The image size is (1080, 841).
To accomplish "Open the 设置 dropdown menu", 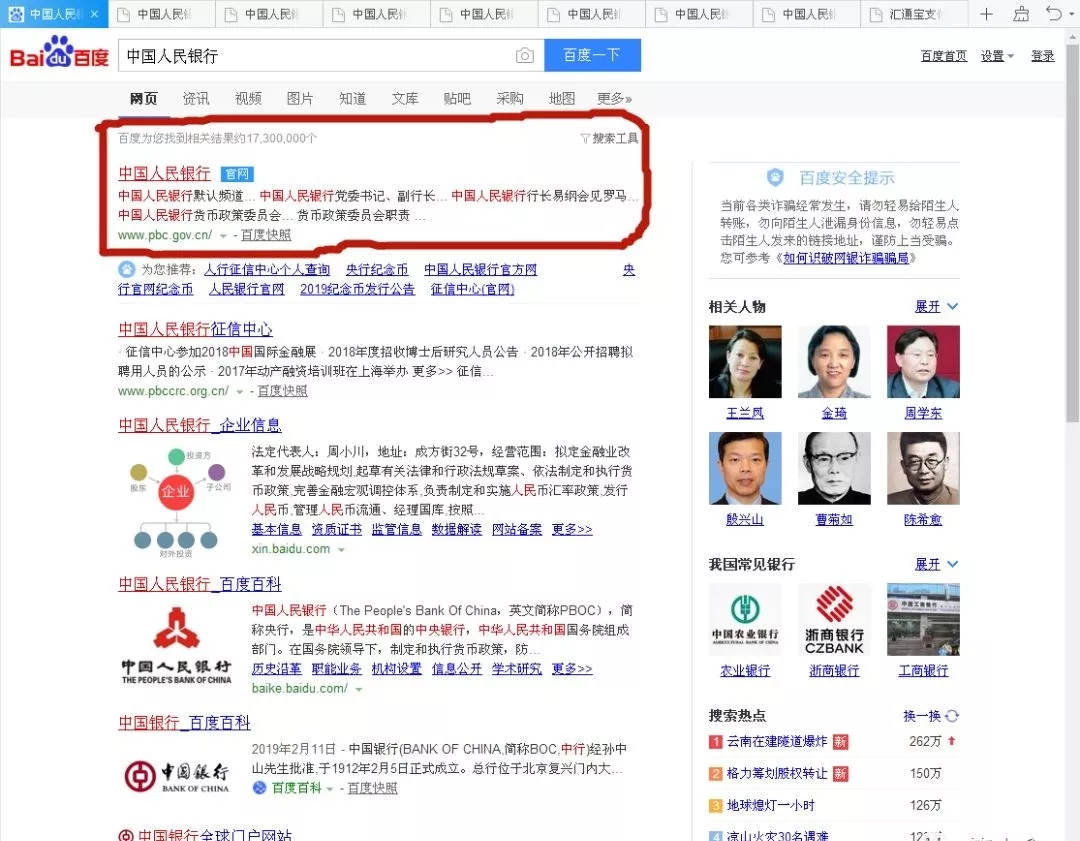I will coord(997,56).
